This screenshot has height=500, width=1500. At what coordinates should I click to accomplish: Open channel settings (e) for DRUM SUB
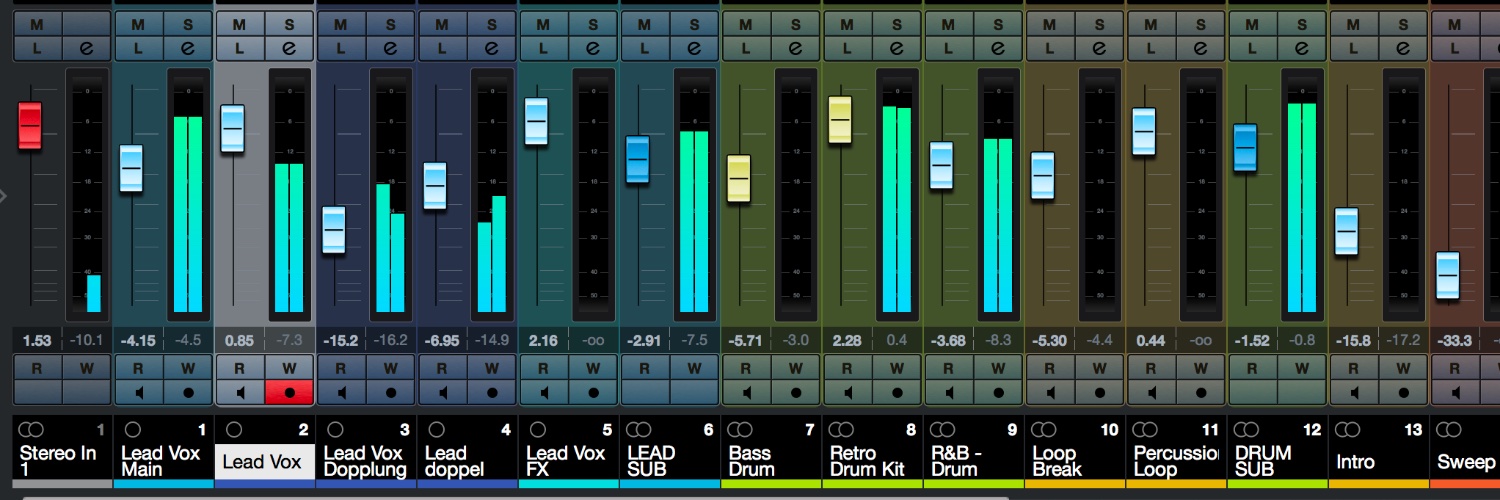pyautogui.click(x=1303, y=47)
